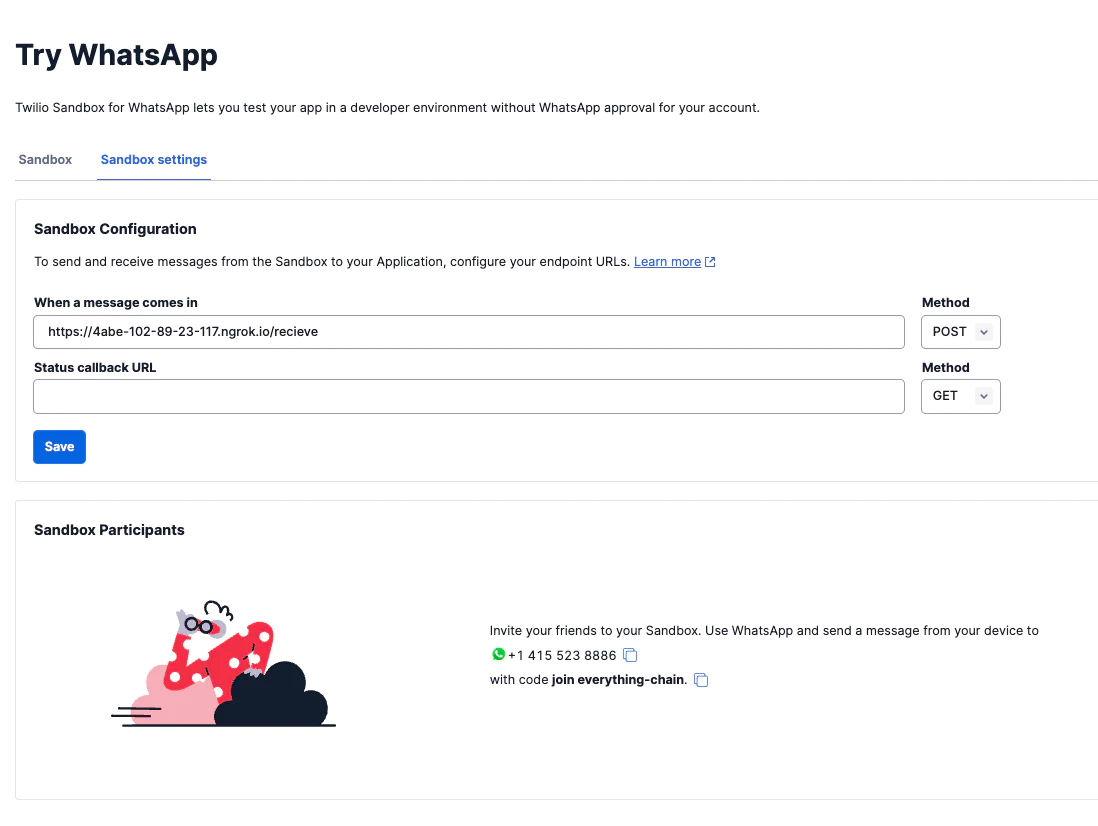
Task: Select the Sandbox settings tab
Action: 154,160
